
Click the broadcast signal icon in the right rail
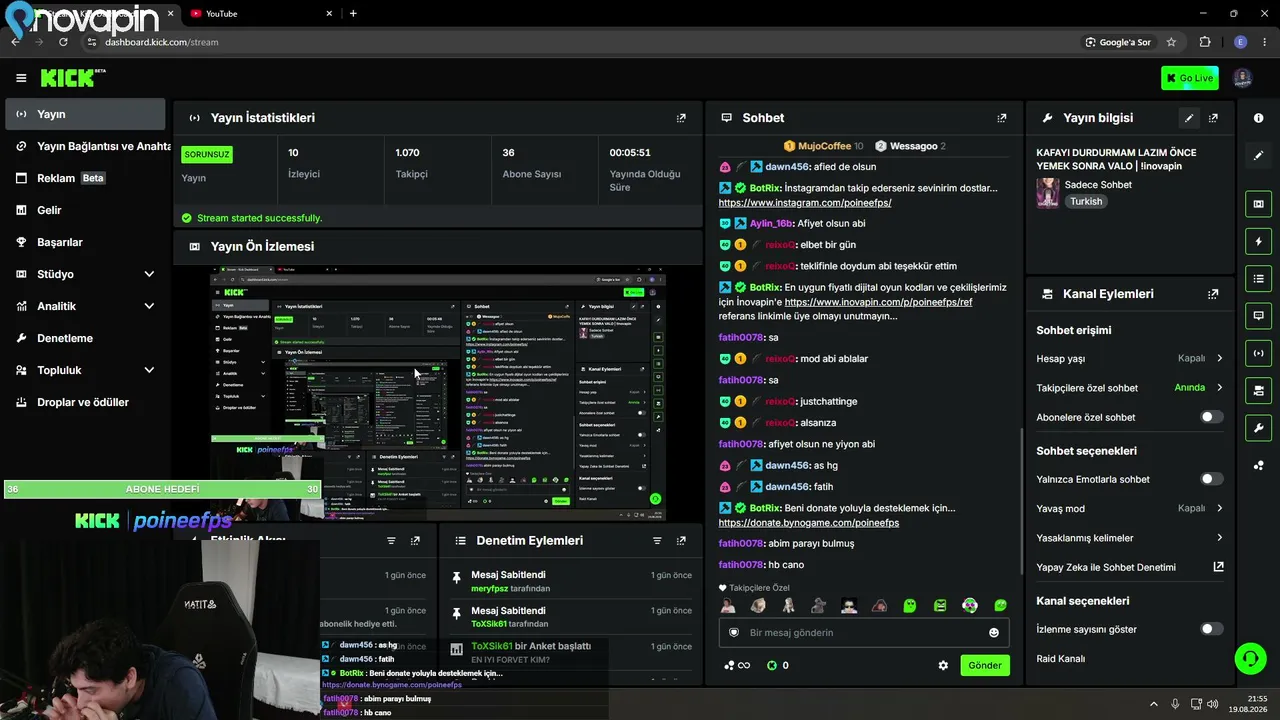pyautogui.click(x=1258, y=352)
